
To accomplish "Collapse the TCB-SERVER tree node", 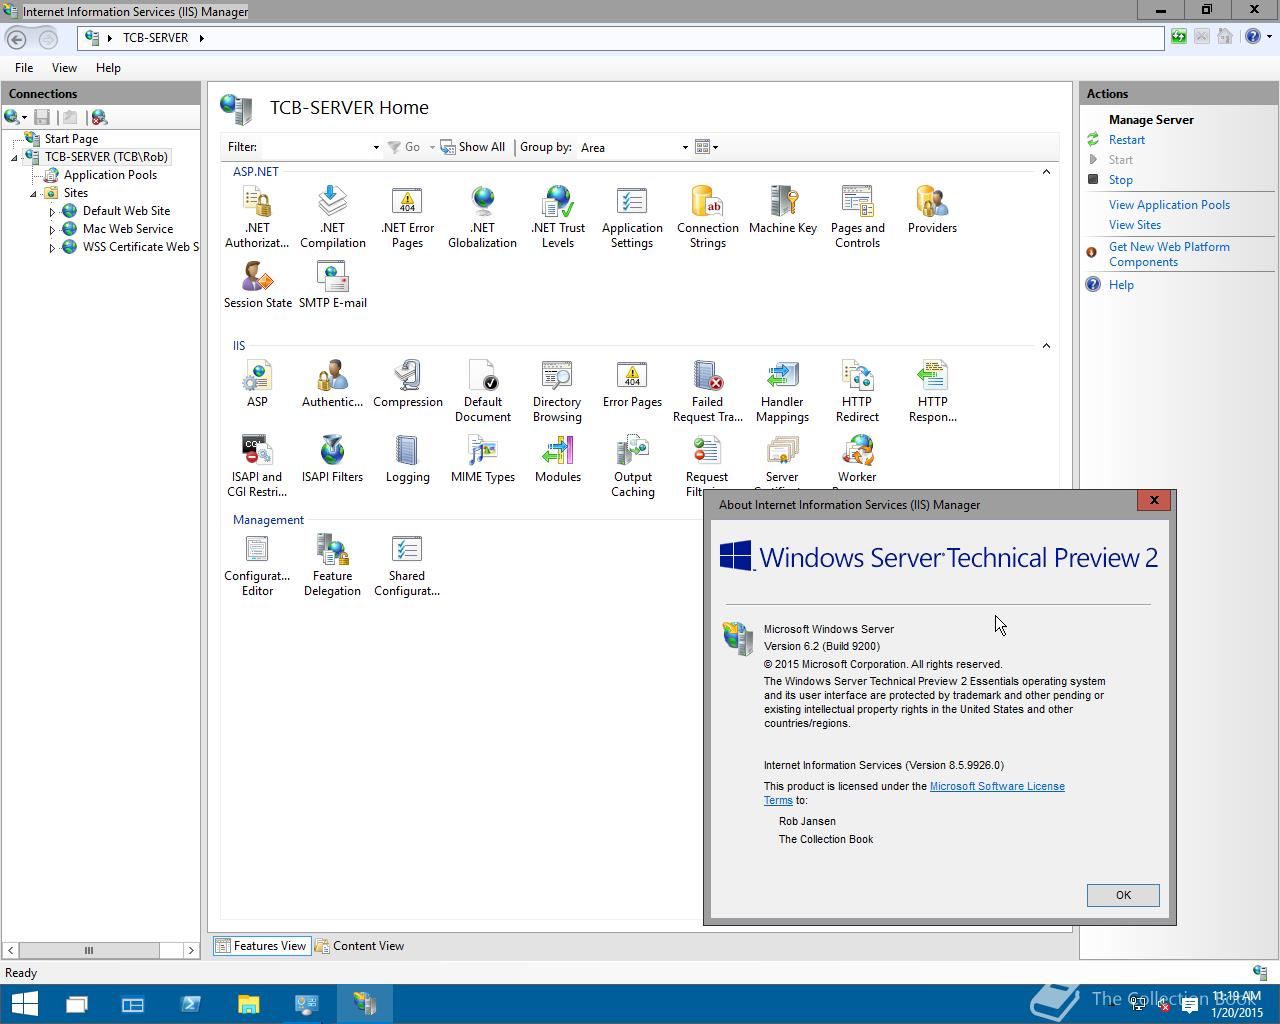I will (14, 158).
